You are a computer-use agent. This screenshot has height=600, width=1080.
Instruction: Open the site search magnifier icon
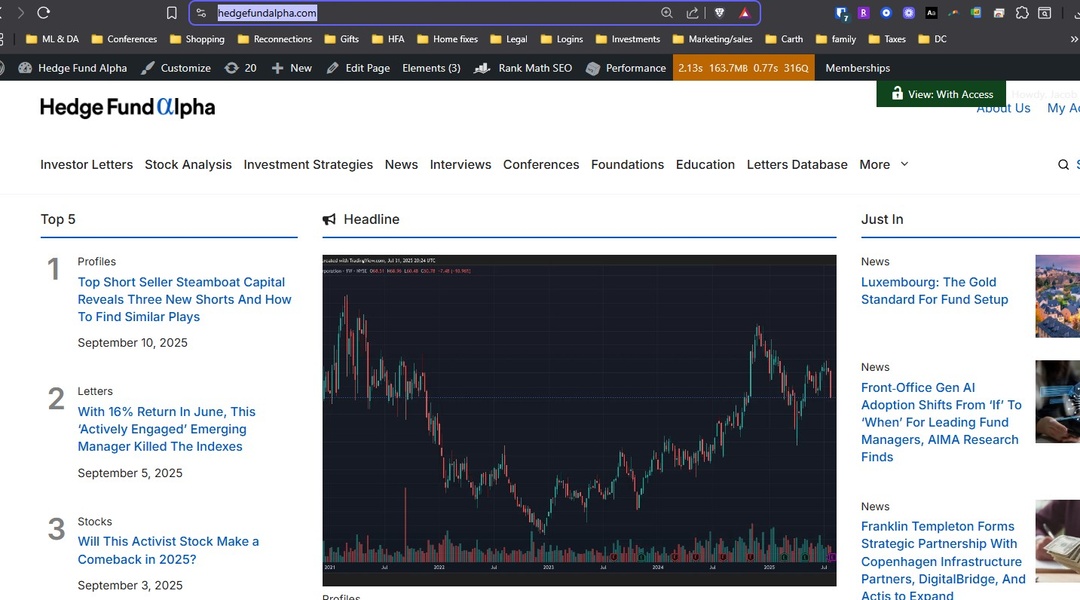[1064, 165]
